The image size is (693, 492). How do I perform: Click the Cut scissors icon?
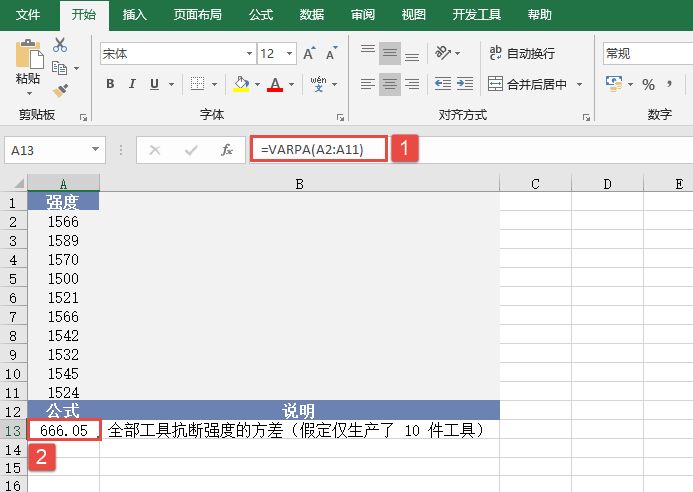[x=60, y=45]
